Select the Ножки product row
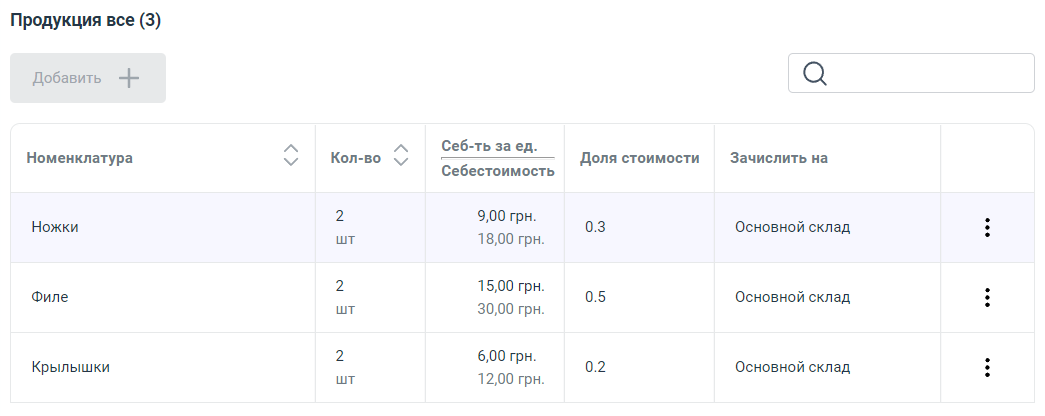This screenshot has width=1045, height=416. coord(55,227)
